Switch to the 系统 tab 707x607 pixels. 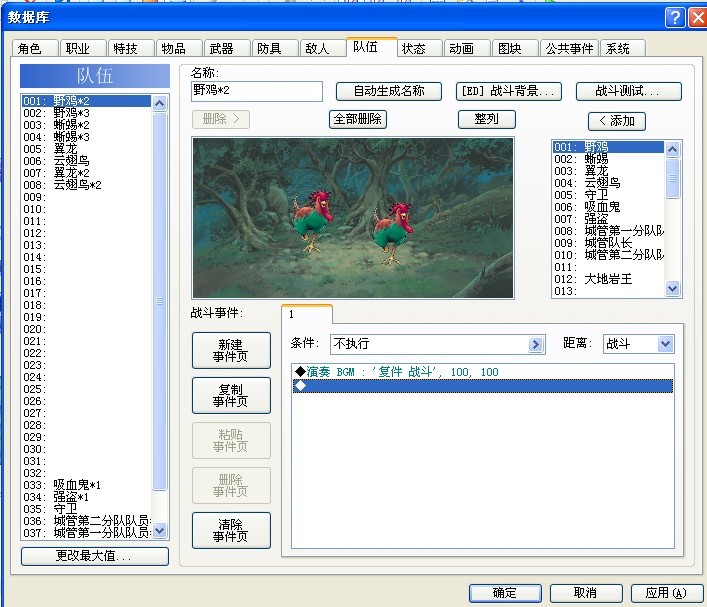coord(623,48)
